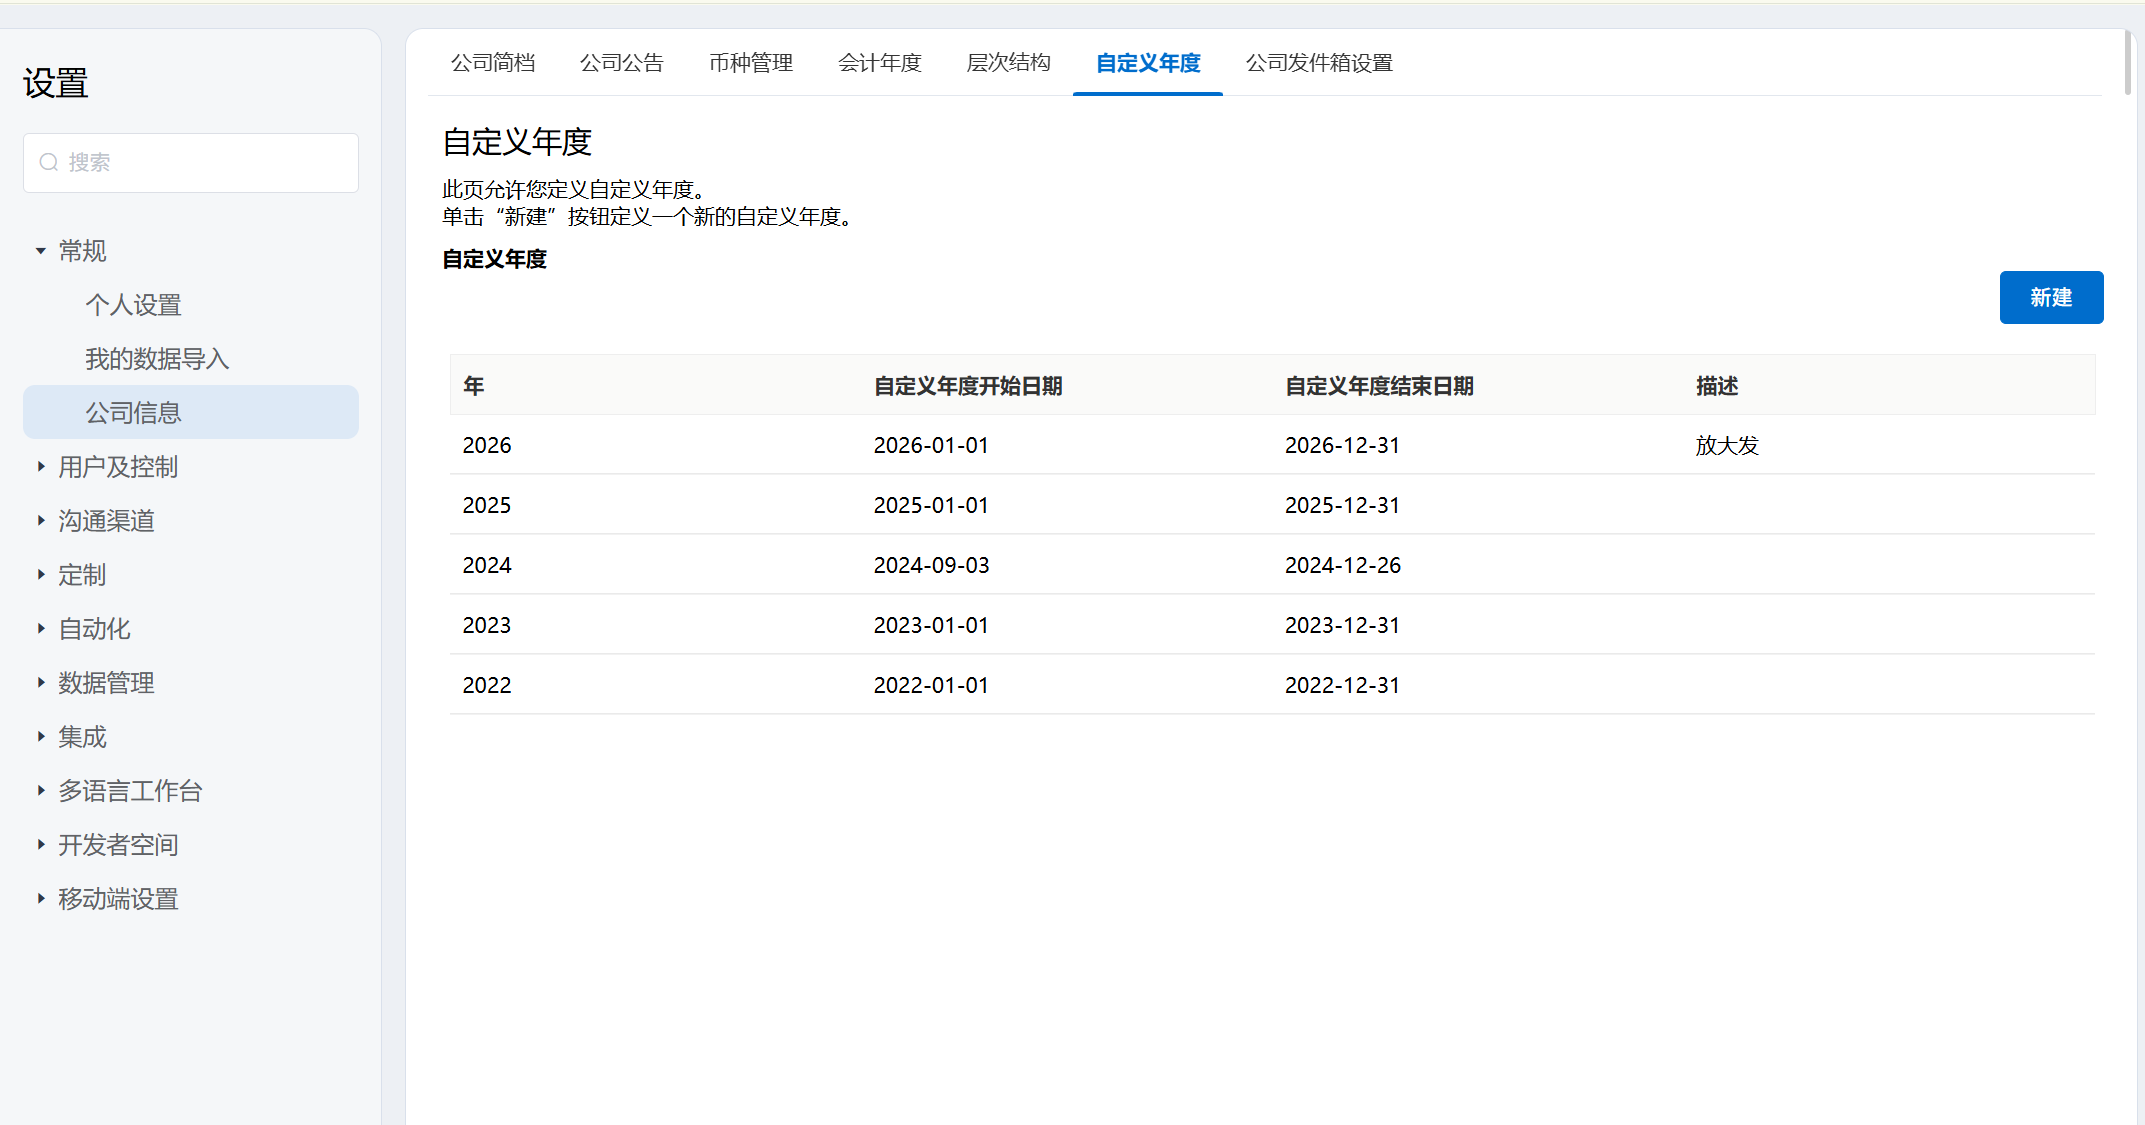This screenshot has width=2145, height=1125.
Task: Switch to the 公司简档 tab
Action: (x=493, y=63)
